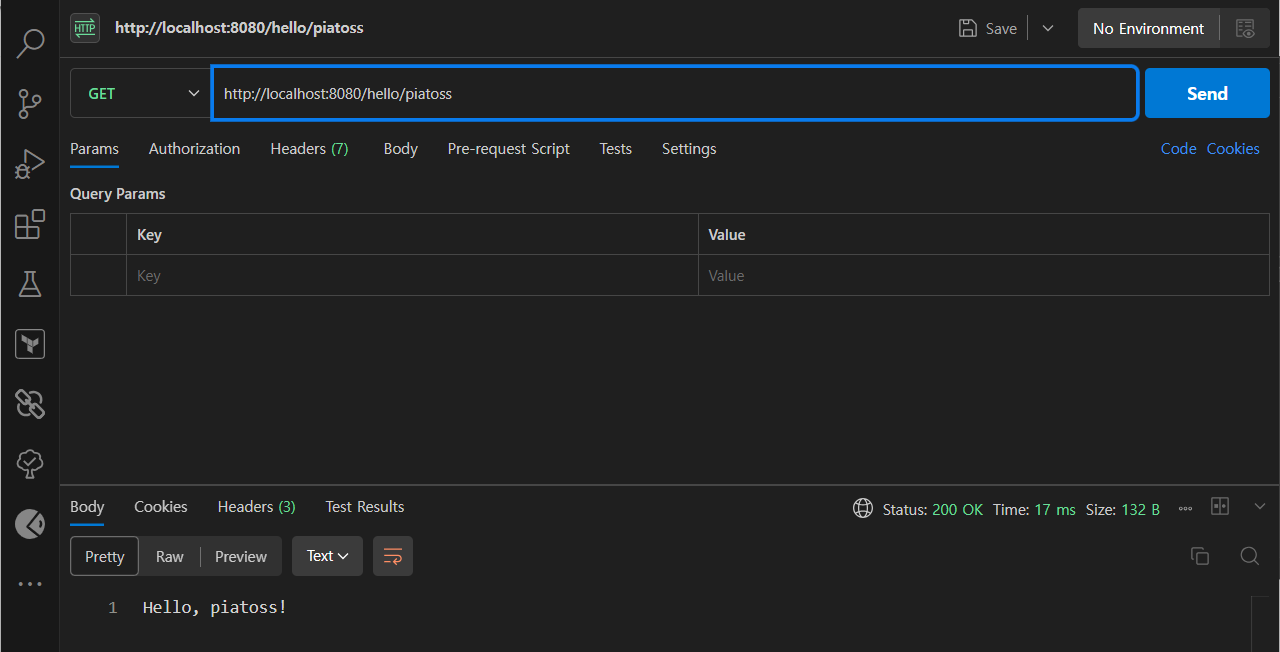This screenshot has width=1280, height=652.
Task: Open the MongoDB tree icon in sidebar
Action: pos(30,463)
